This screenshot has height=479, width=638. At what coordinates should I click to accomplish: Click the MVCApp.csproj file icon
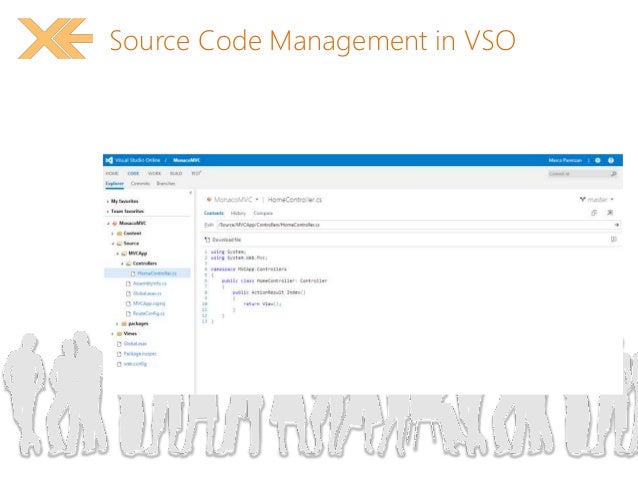tap(128, 304)
